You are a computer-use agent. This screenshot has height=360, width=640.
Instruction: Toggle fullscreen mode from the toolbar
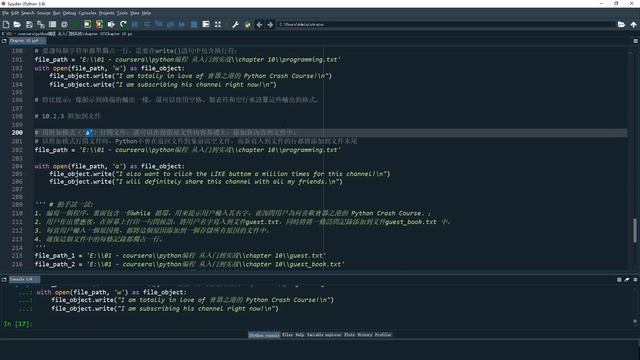[x=218, y=24]
